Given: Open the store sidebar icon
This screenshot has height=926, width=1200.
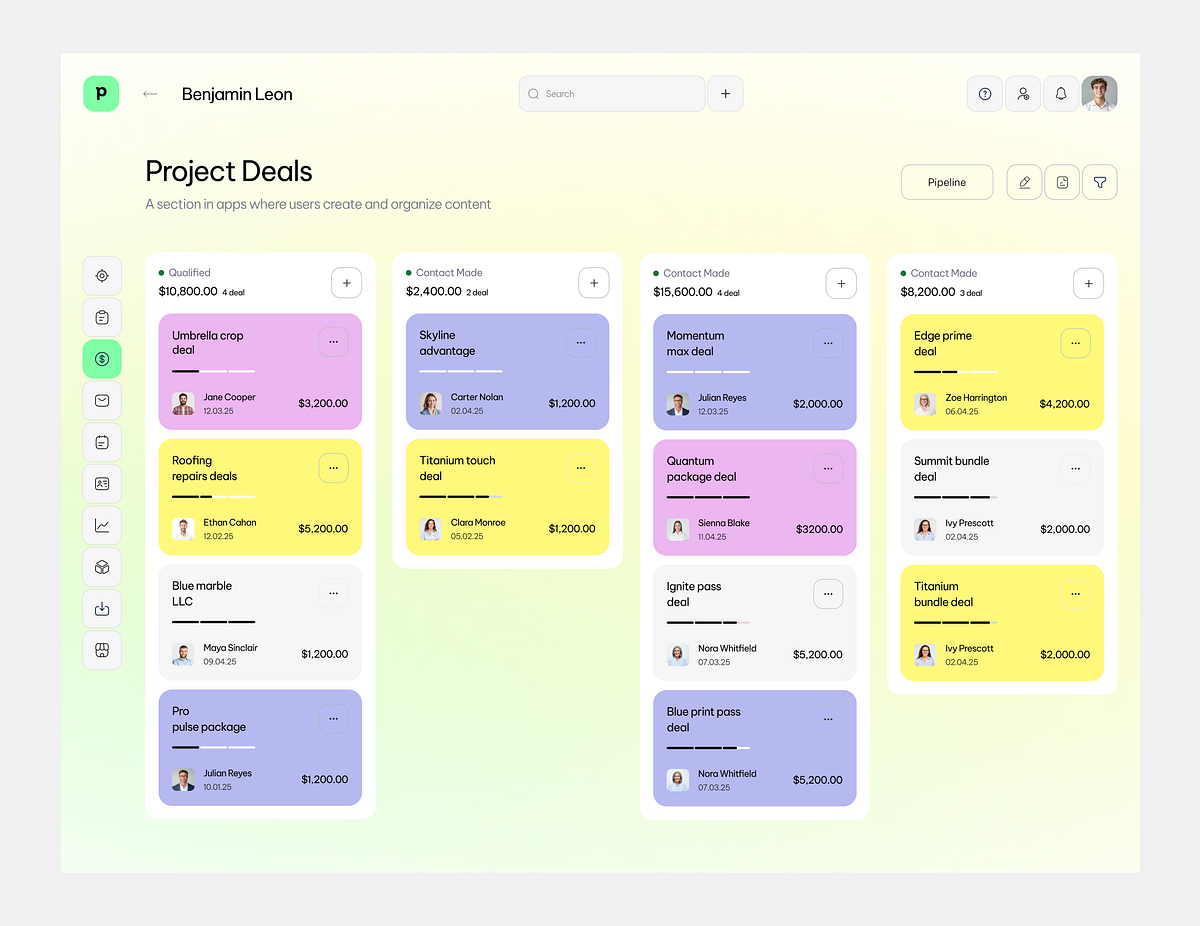Looking at the screenshot, I should [102, 650].
